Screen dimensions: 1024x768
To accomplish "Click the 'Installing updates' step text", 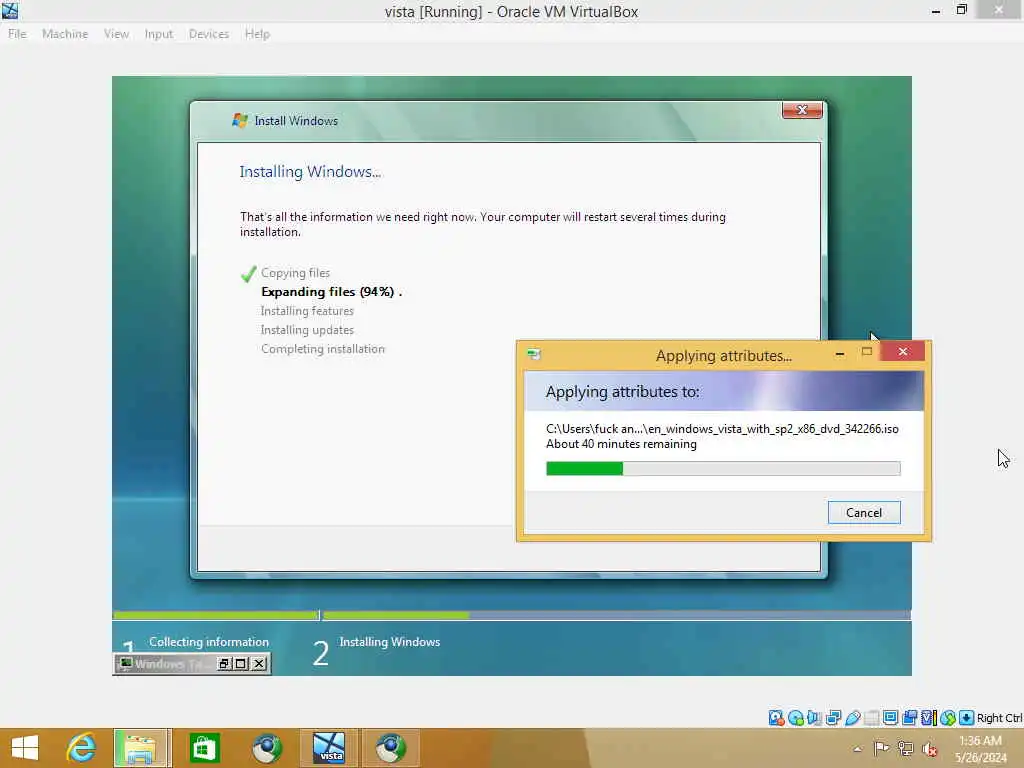I will coord(307,330).
